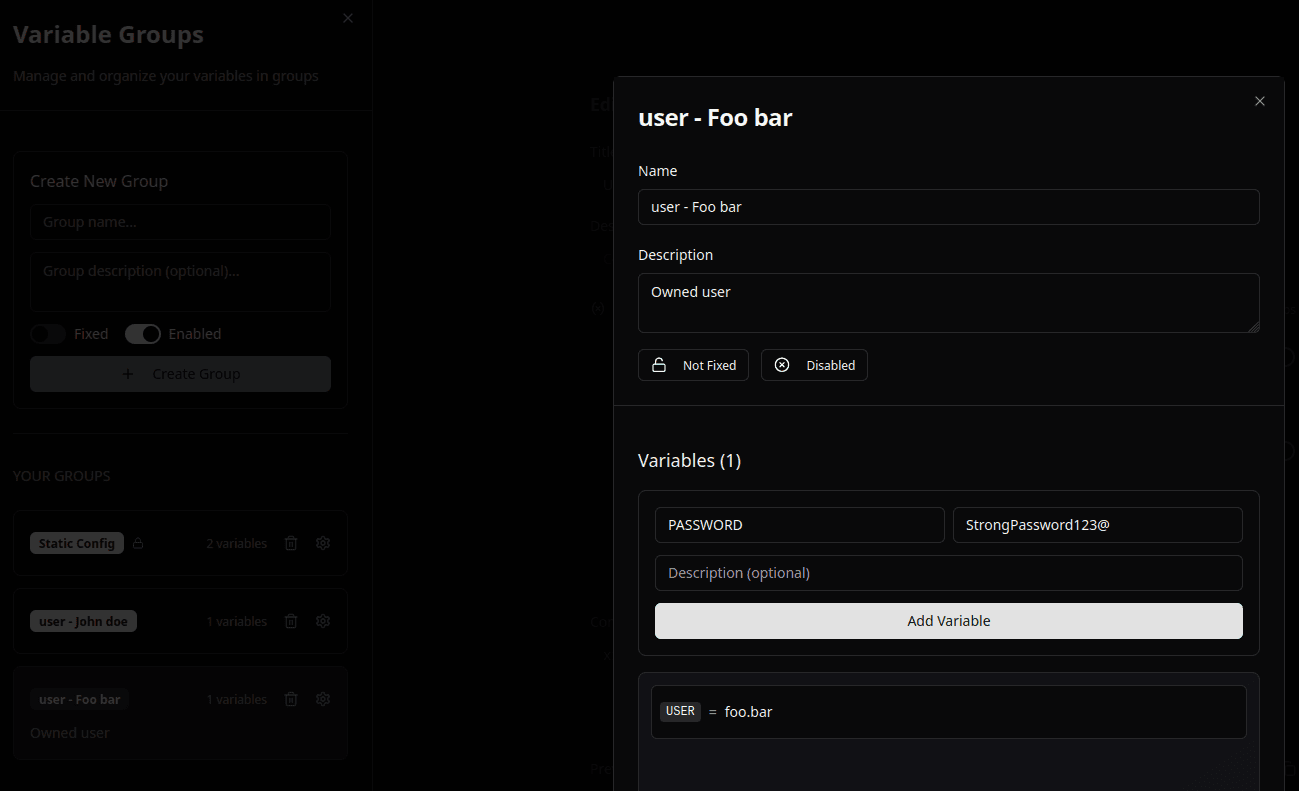The image size is (1299, 791).
Task: Open settings gear for user - John doe
Action: coord(322,621)
